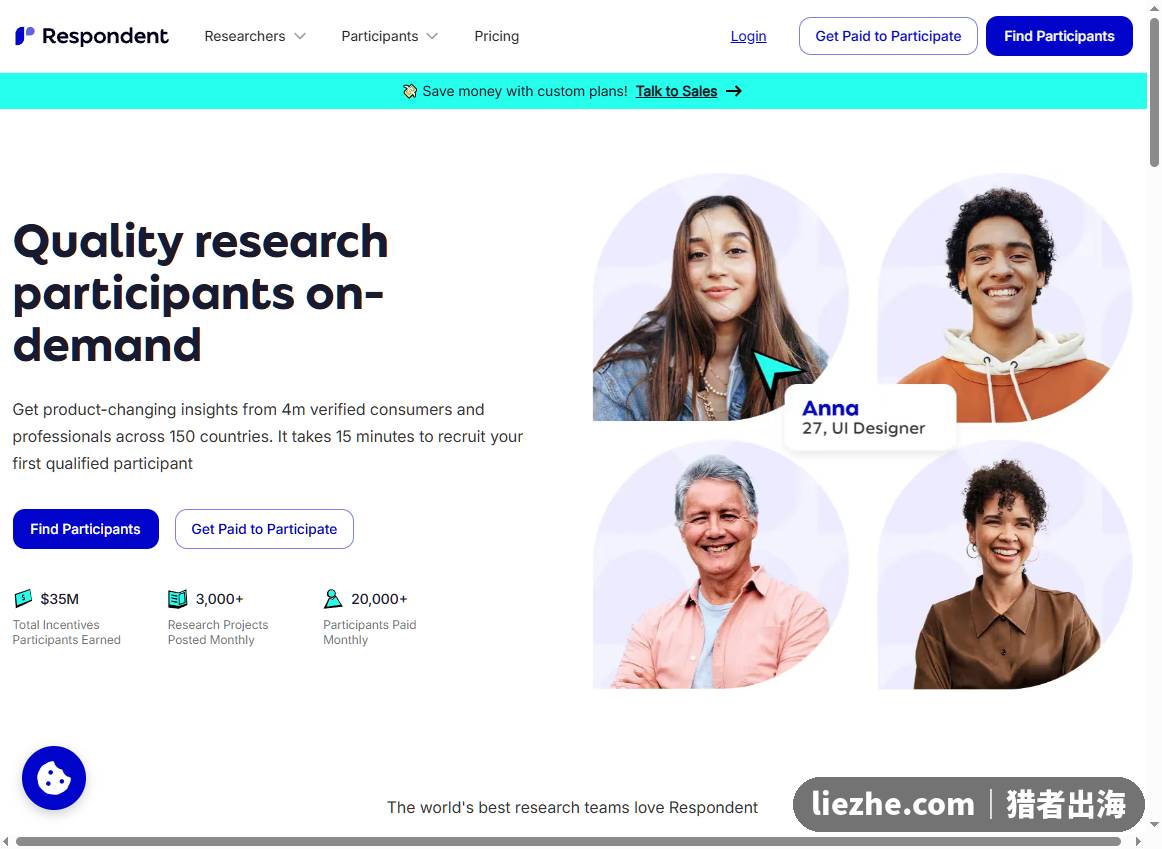The width and height of the screenshot is (1162, 849).
Task: Click the teal cursor arrow on Anna's photo
Action: tap(774, 370)
